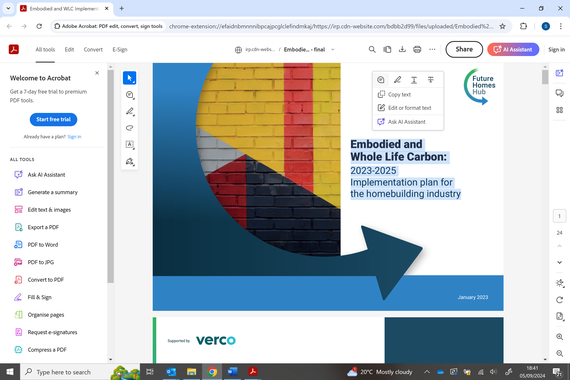
Task: Open Chrome from the Windows taskbar
Action: (212, 372)
